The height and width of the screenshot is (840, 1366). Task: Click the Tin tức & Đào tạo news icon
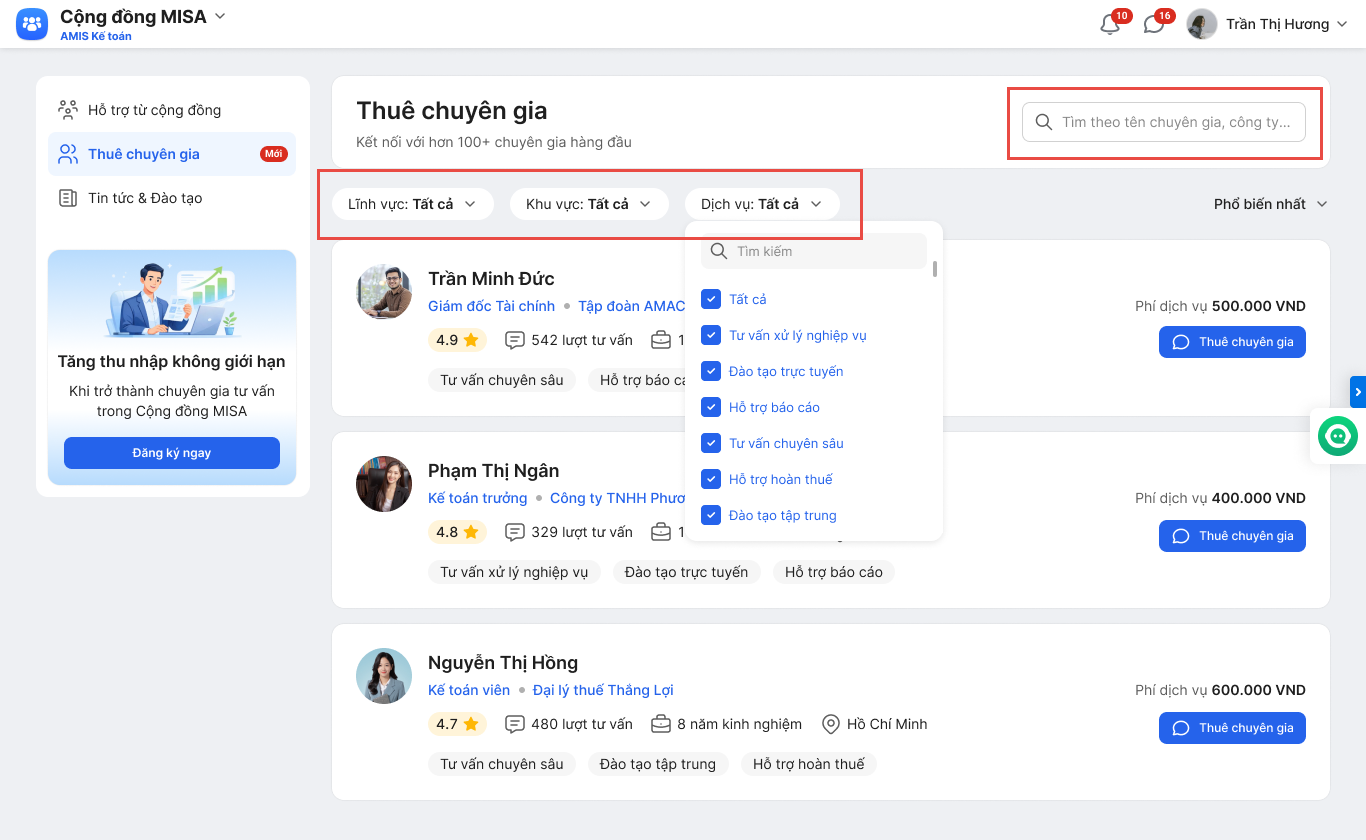(68, 198)
